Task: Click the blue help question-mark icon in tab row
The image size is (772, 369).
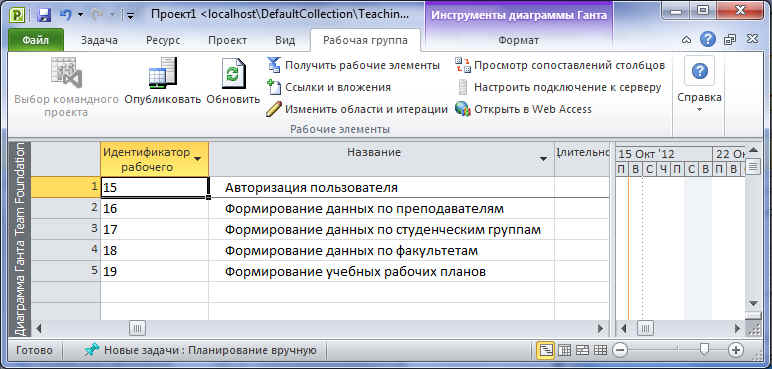Action: pyautogui.click(x=708, y=40)
